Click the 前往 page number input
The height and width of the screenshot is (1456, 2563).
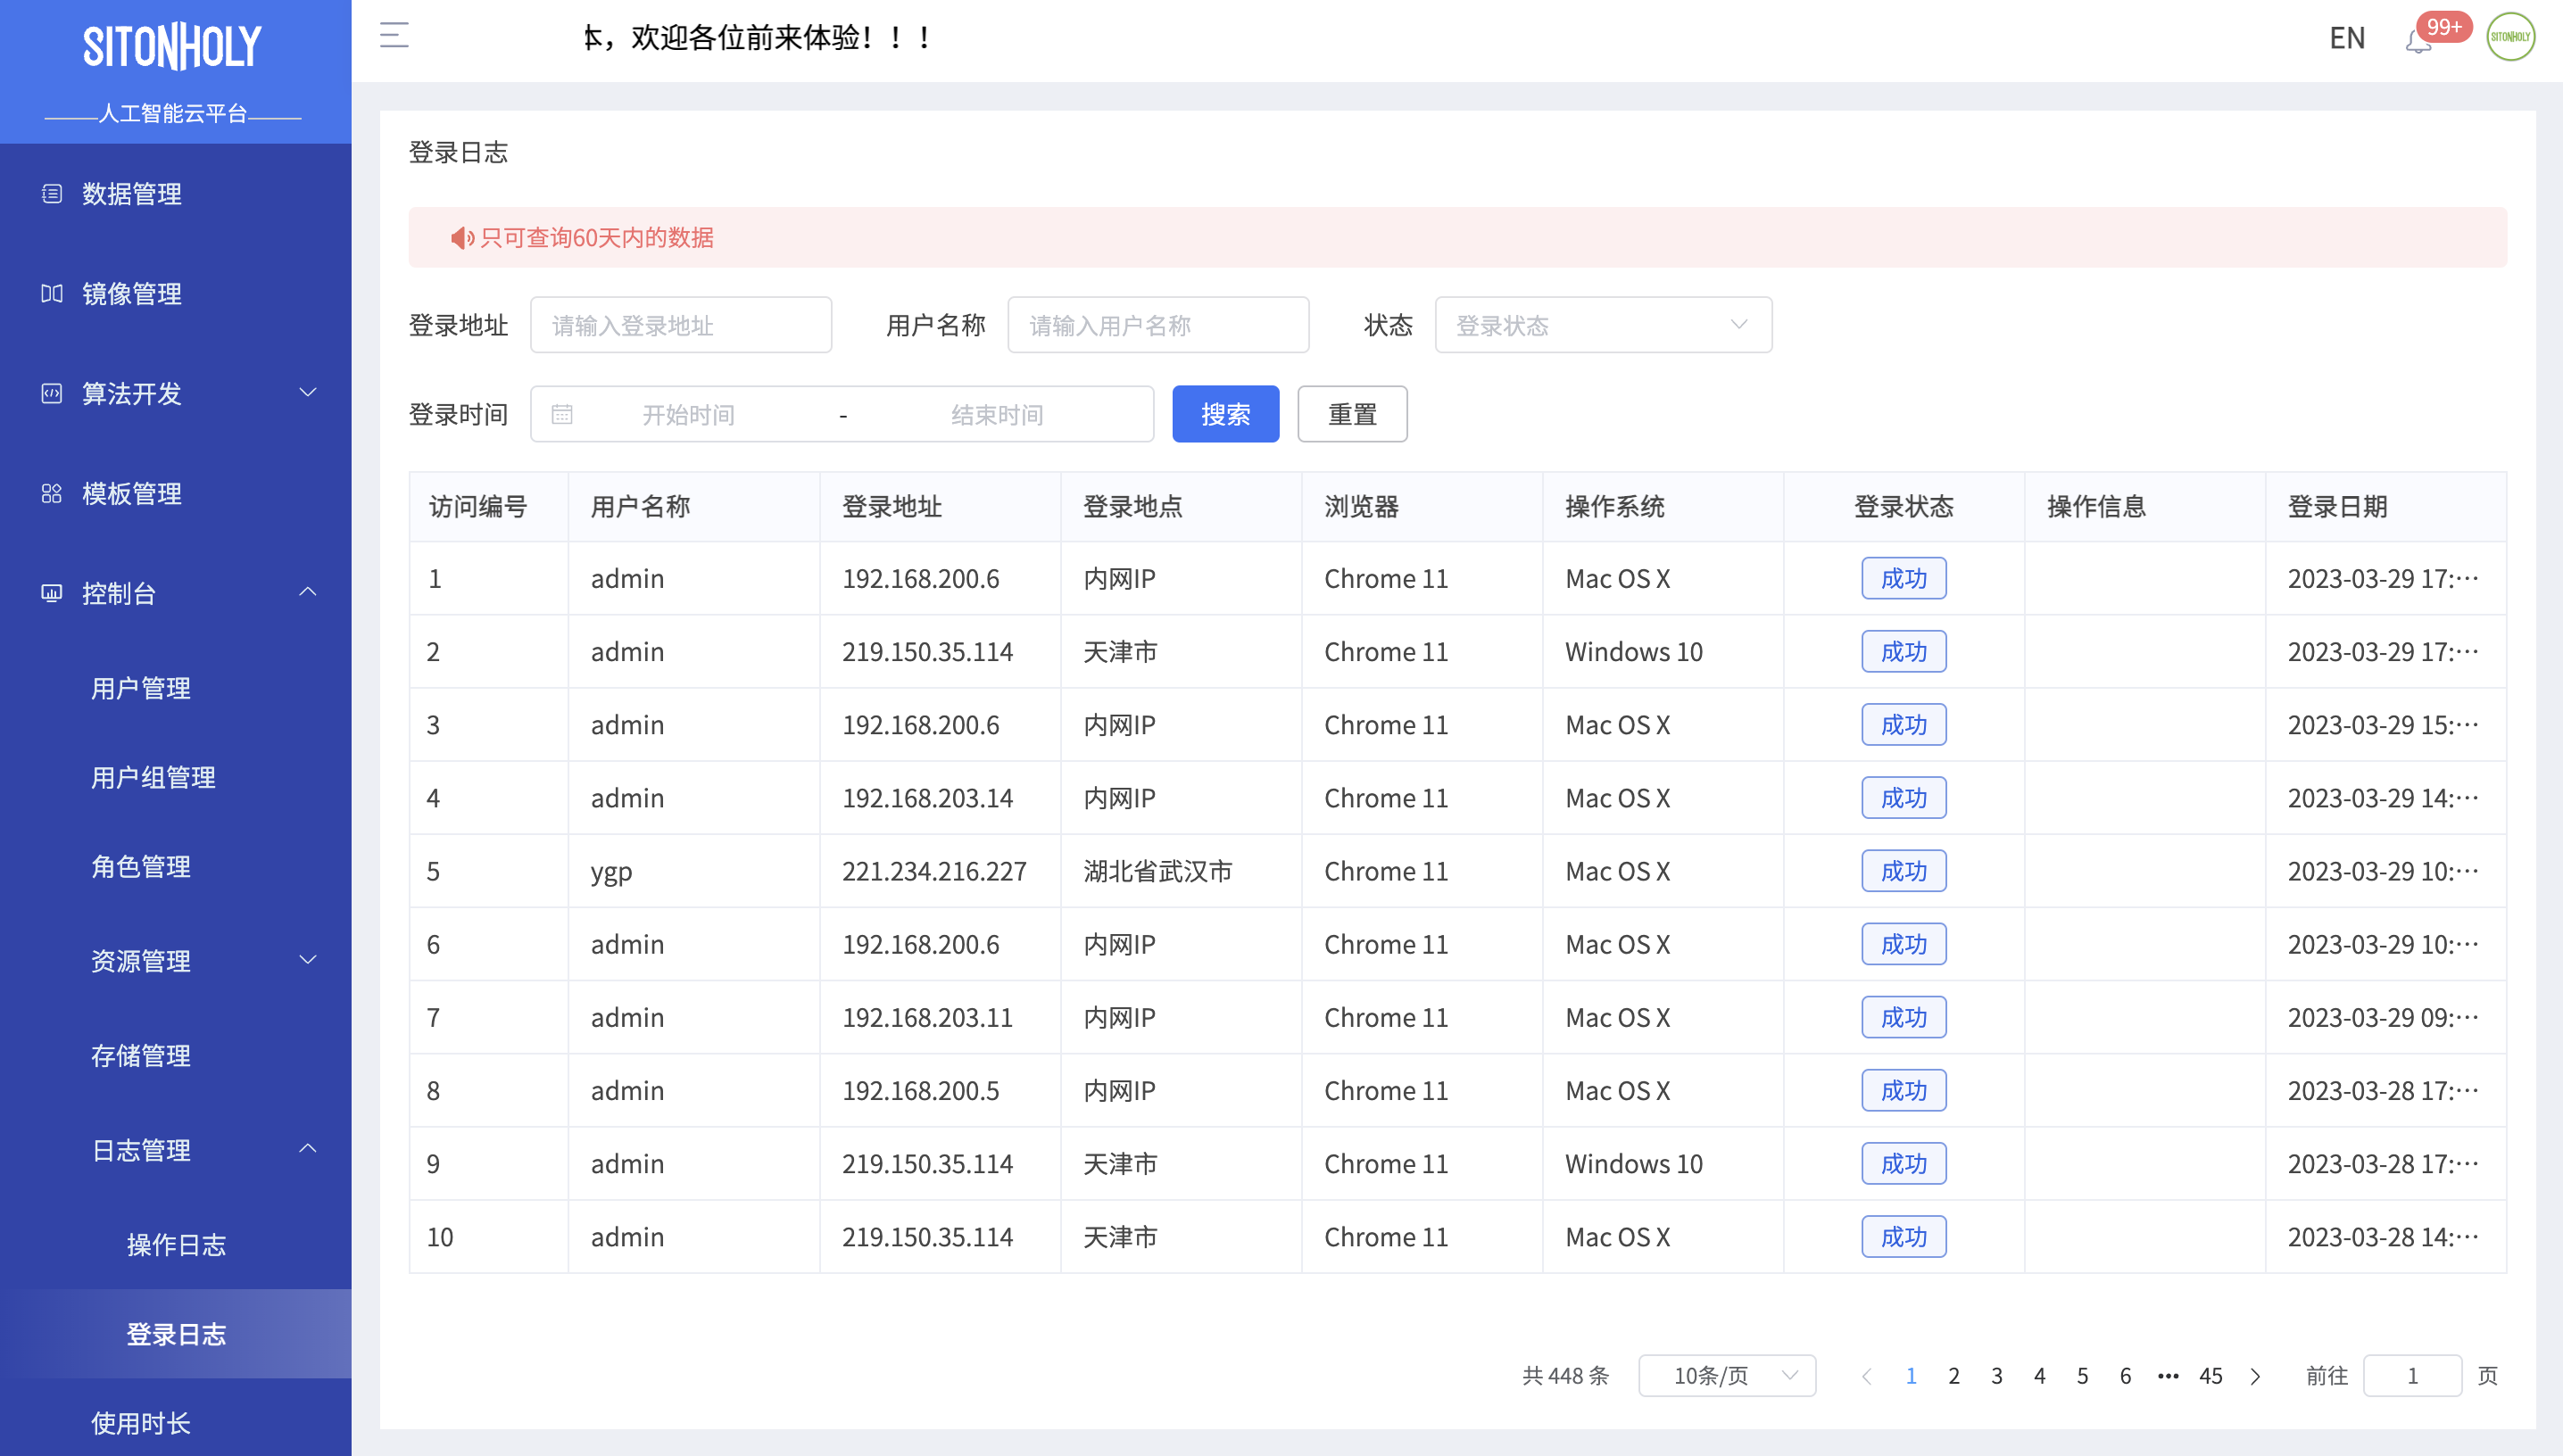point(2412,1376)
